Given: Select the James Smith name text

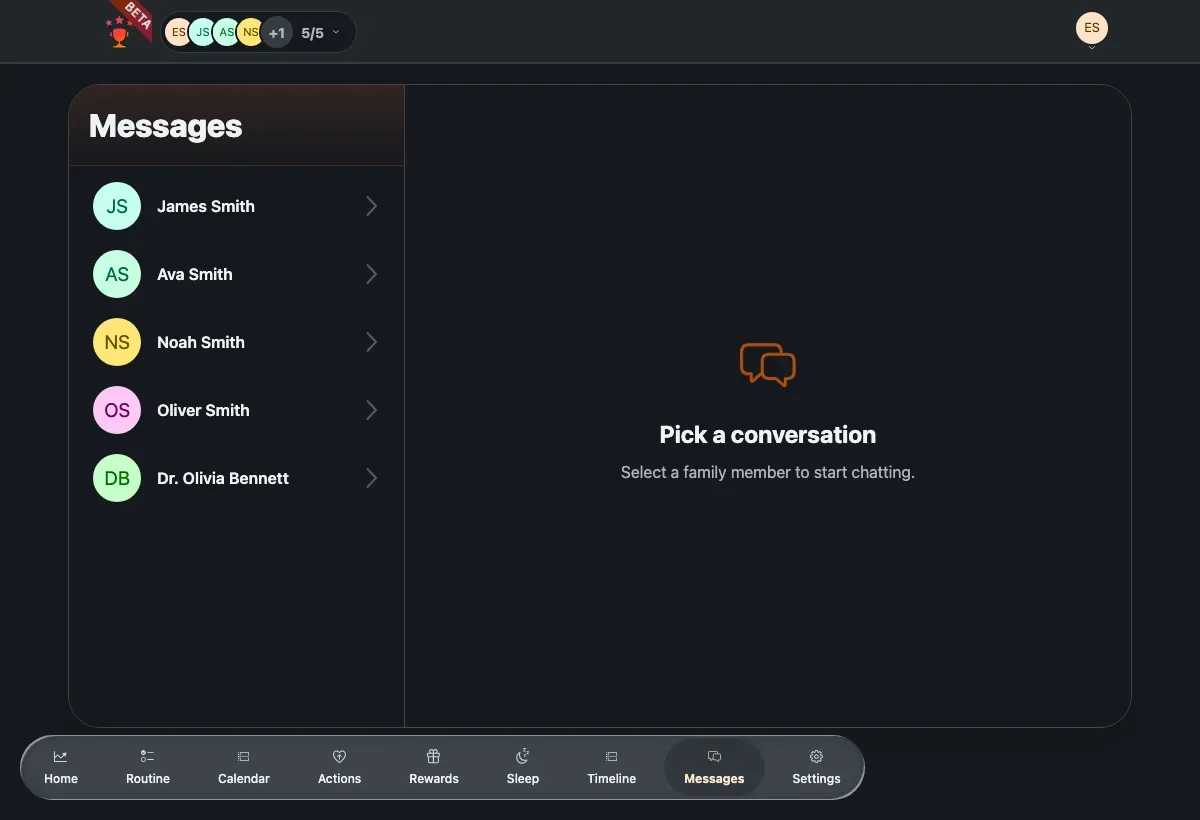Looking at the screenshot, I should tap(206, 206).
